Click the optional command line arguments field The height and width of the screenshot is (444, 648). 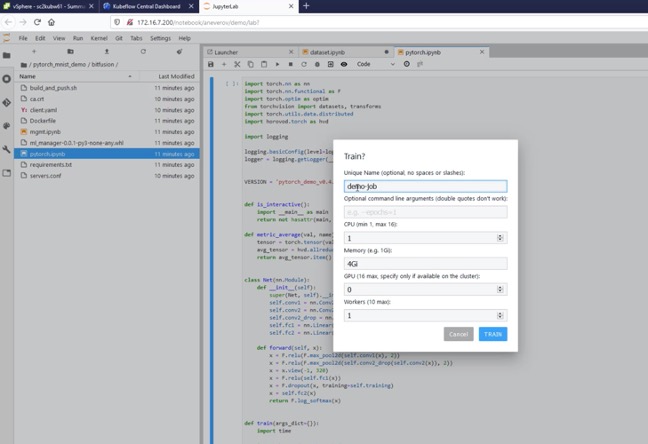click(425, 212)
